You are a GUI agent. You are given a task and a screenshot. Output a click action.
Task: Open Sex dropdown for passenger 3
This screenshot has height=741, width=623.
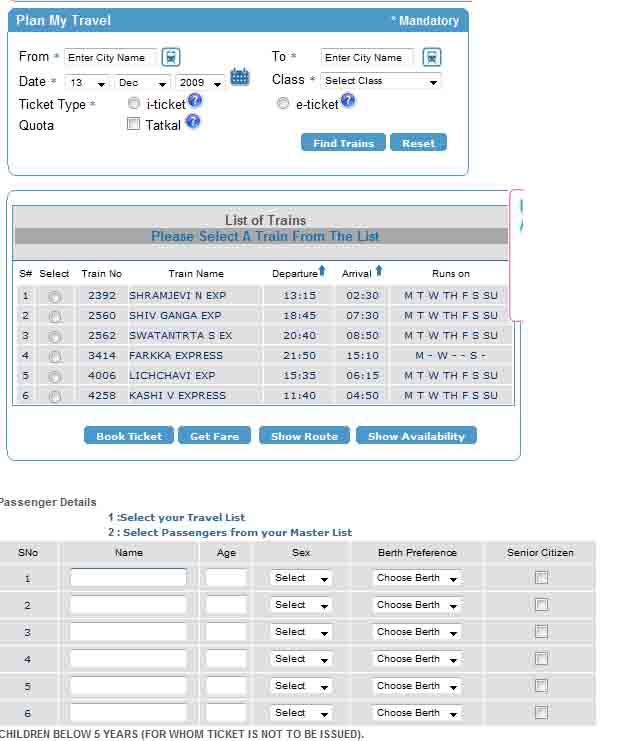pyautogui.click(x=301, y=632)
